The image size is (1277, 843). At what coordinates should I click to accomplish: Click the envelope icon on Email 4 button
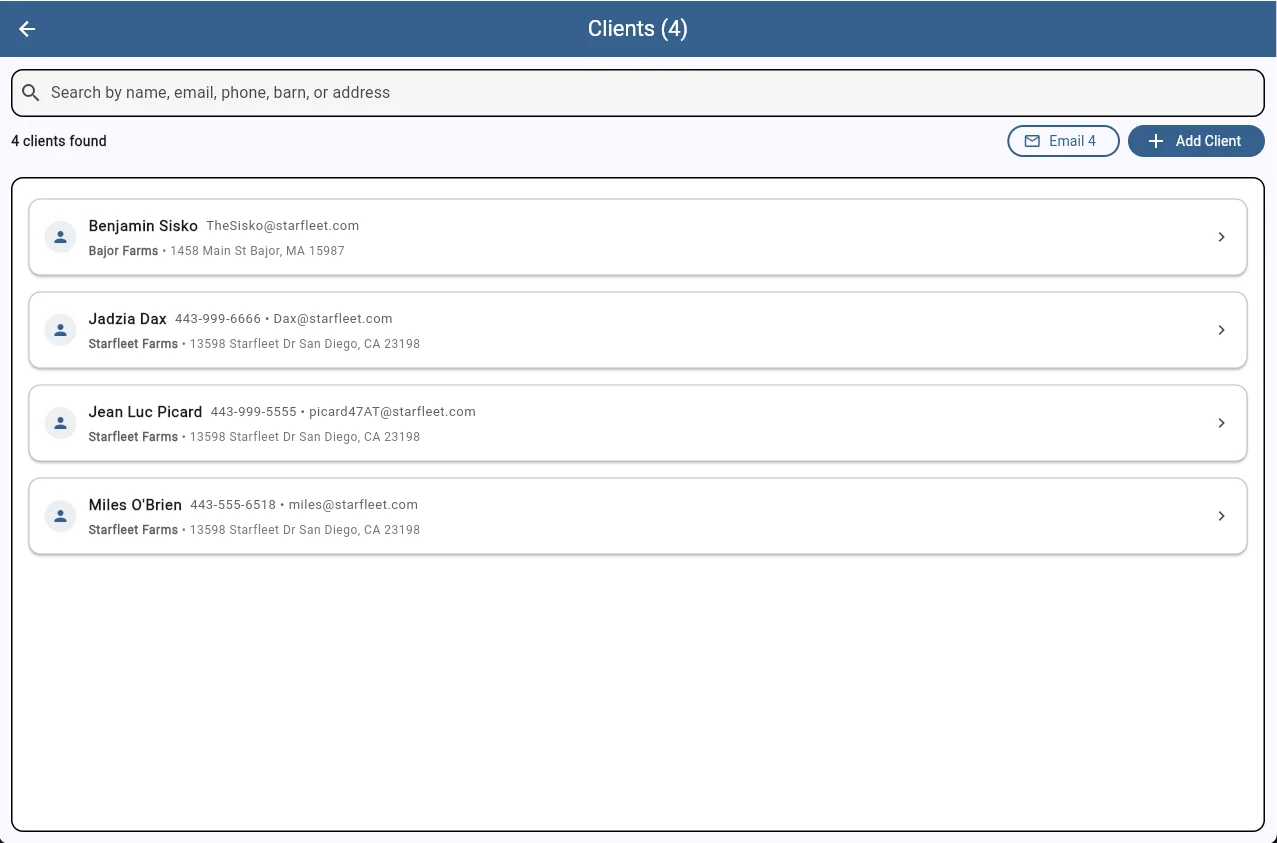tap(1031, 140)
